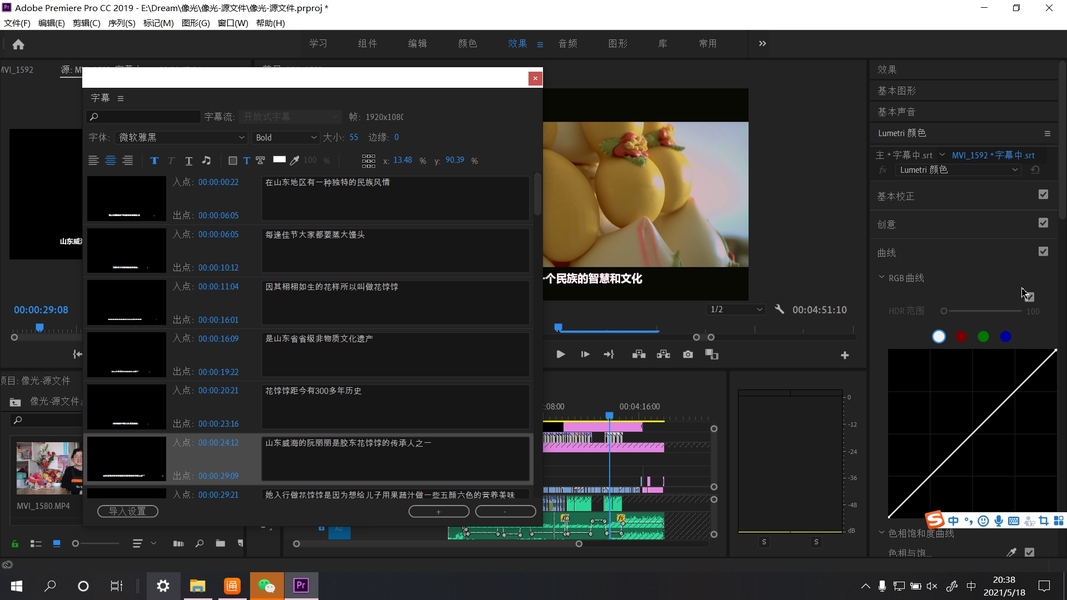
Task: Create a new bin in project panel
Action: (x=220, y=544)
